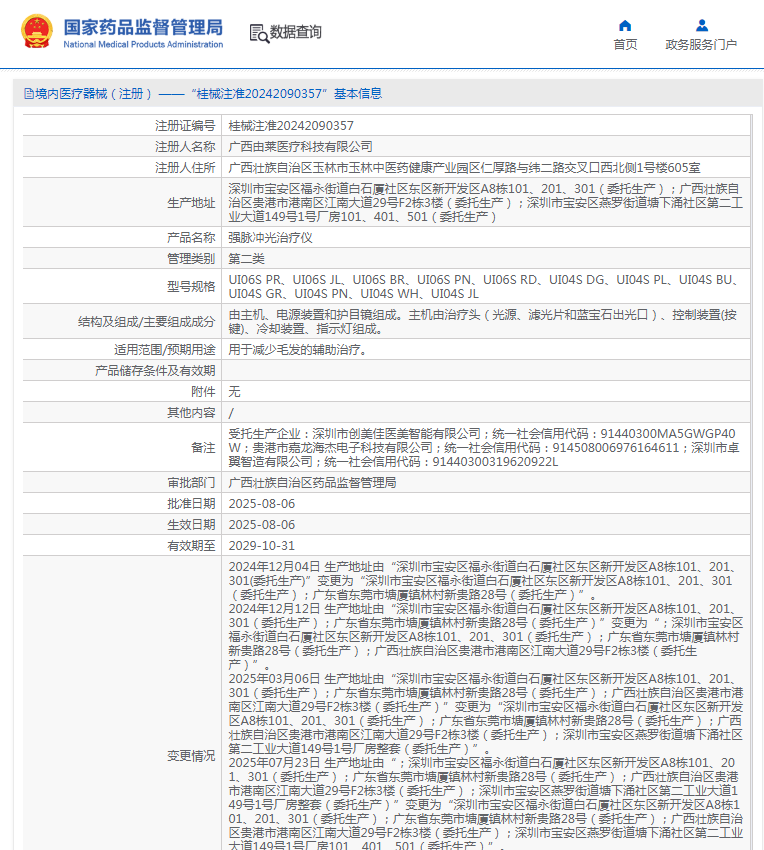Select 管理类别 label cell
Image resolution: width=764 pixels, height=850 pixels.
click(122, 259)
